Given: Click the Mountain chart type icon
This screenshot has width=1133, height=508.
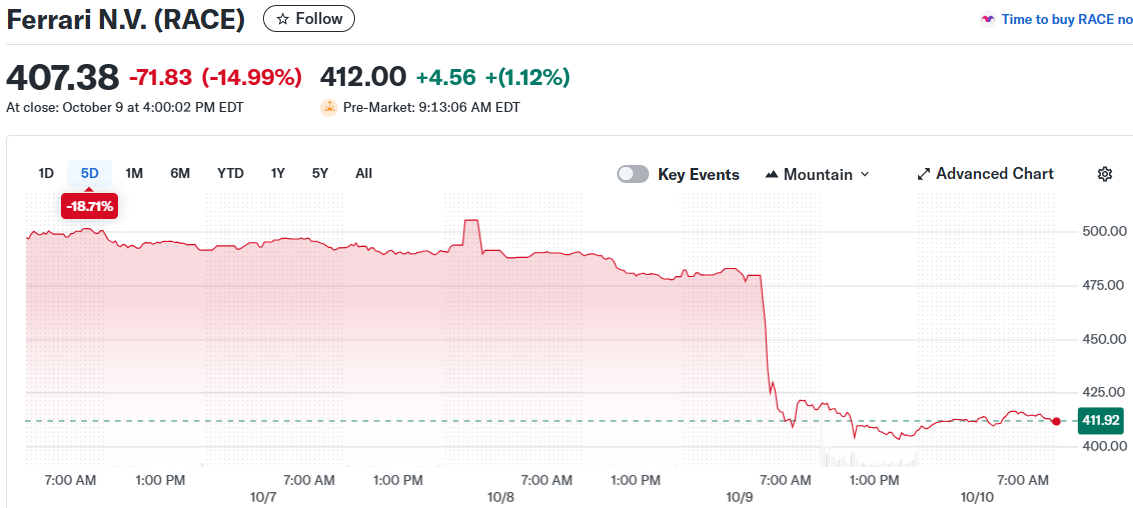Looking at the screenshot, I should point(771,174).
